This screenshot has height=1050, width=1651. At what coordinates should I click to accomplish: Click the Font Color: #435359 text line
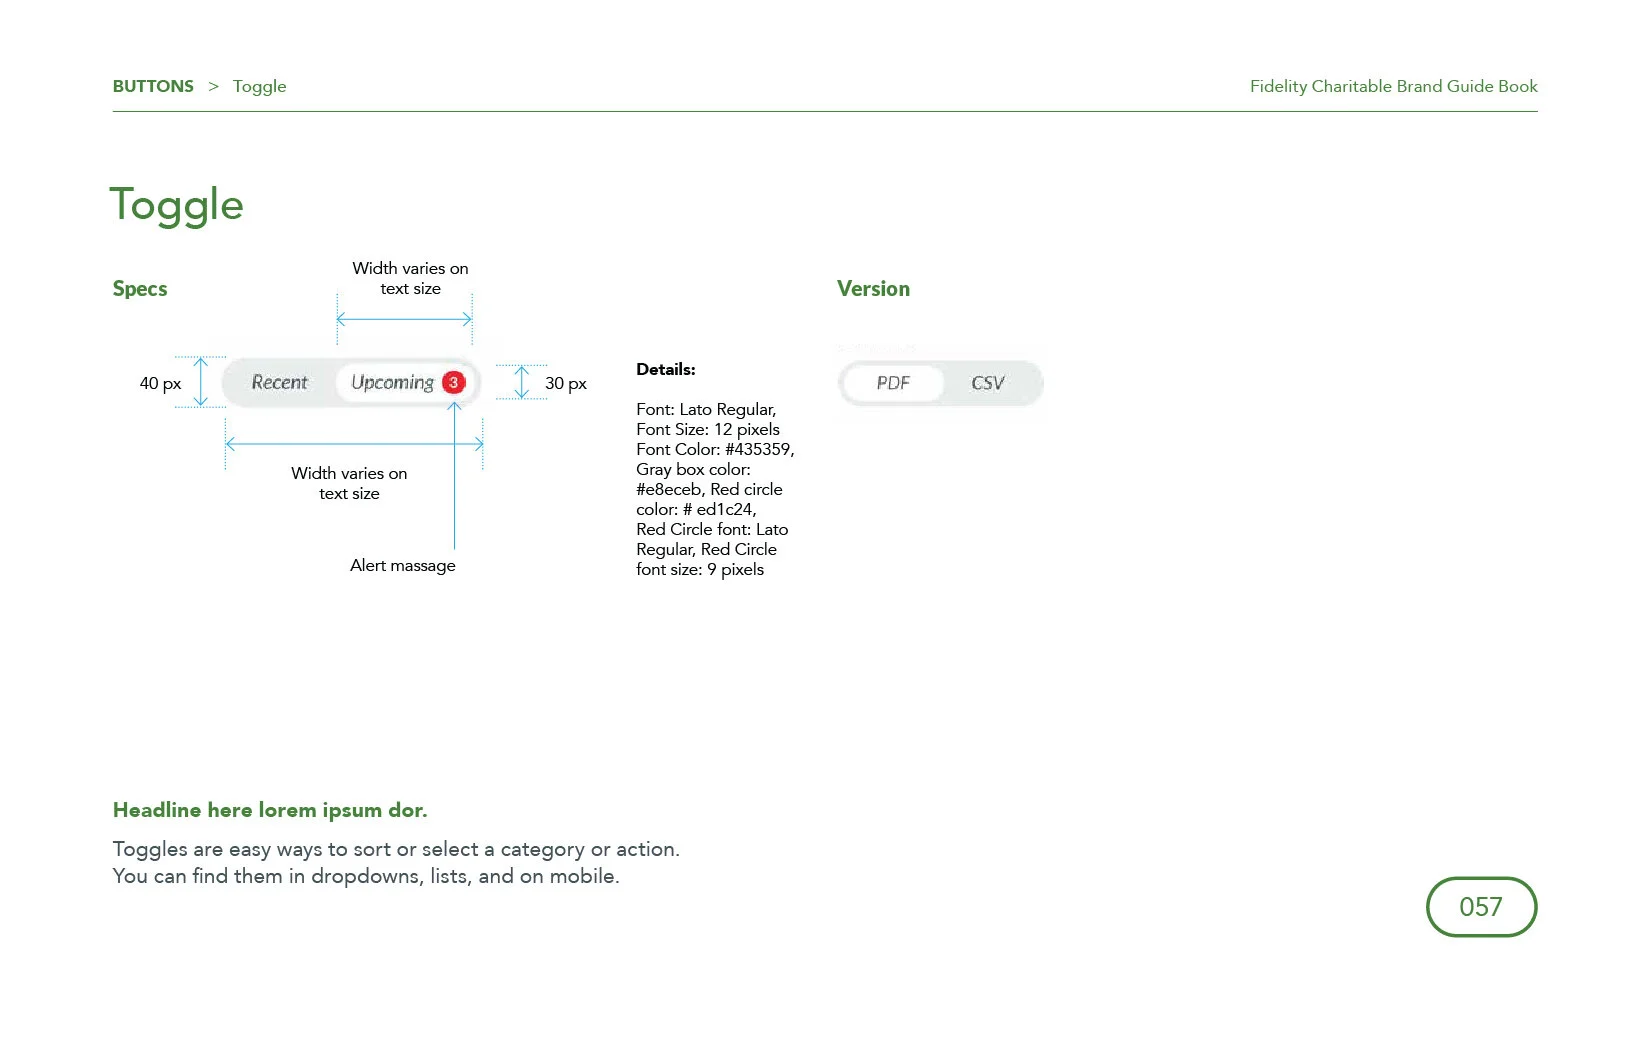[715, 449]
